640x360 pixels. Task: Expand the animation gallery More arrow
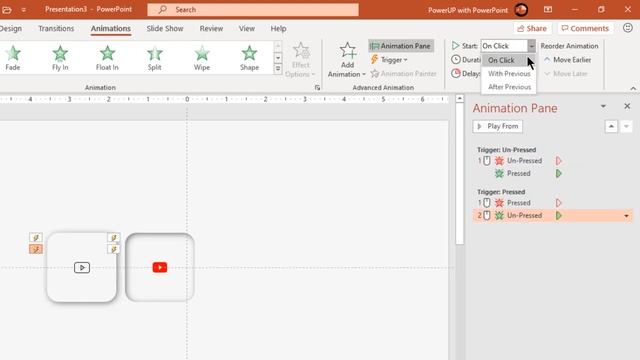tap(278, 69)
